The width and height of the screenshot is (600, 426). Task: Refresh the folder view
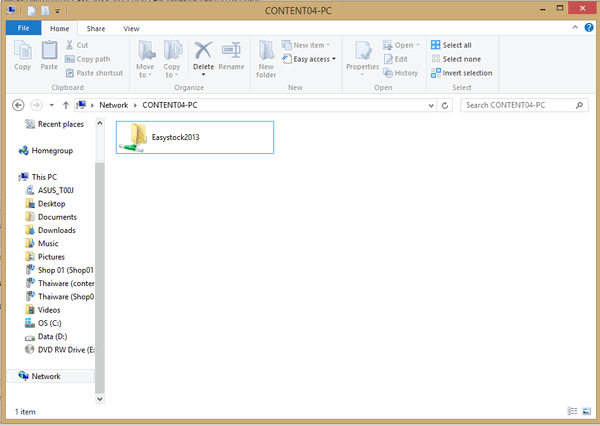445,105
